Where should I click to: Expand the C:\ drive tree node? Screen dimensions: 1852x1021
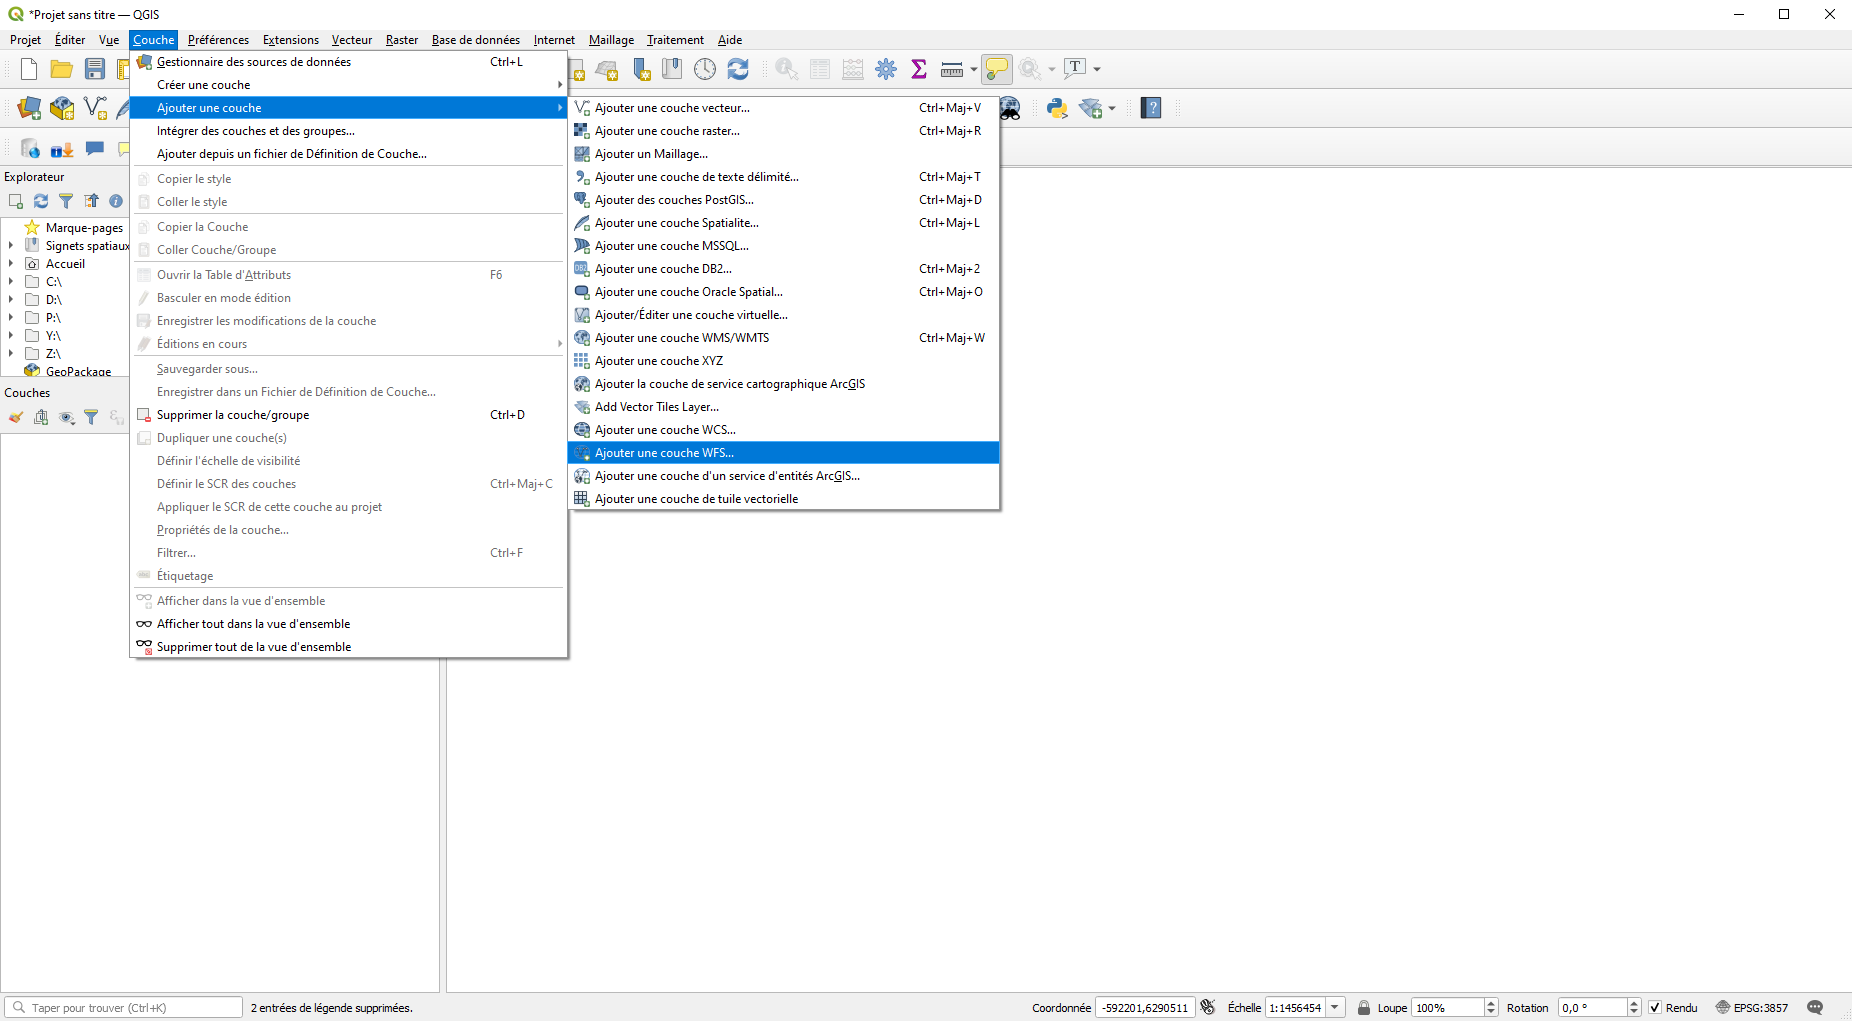pyautogui.click(x=11, y=282)
